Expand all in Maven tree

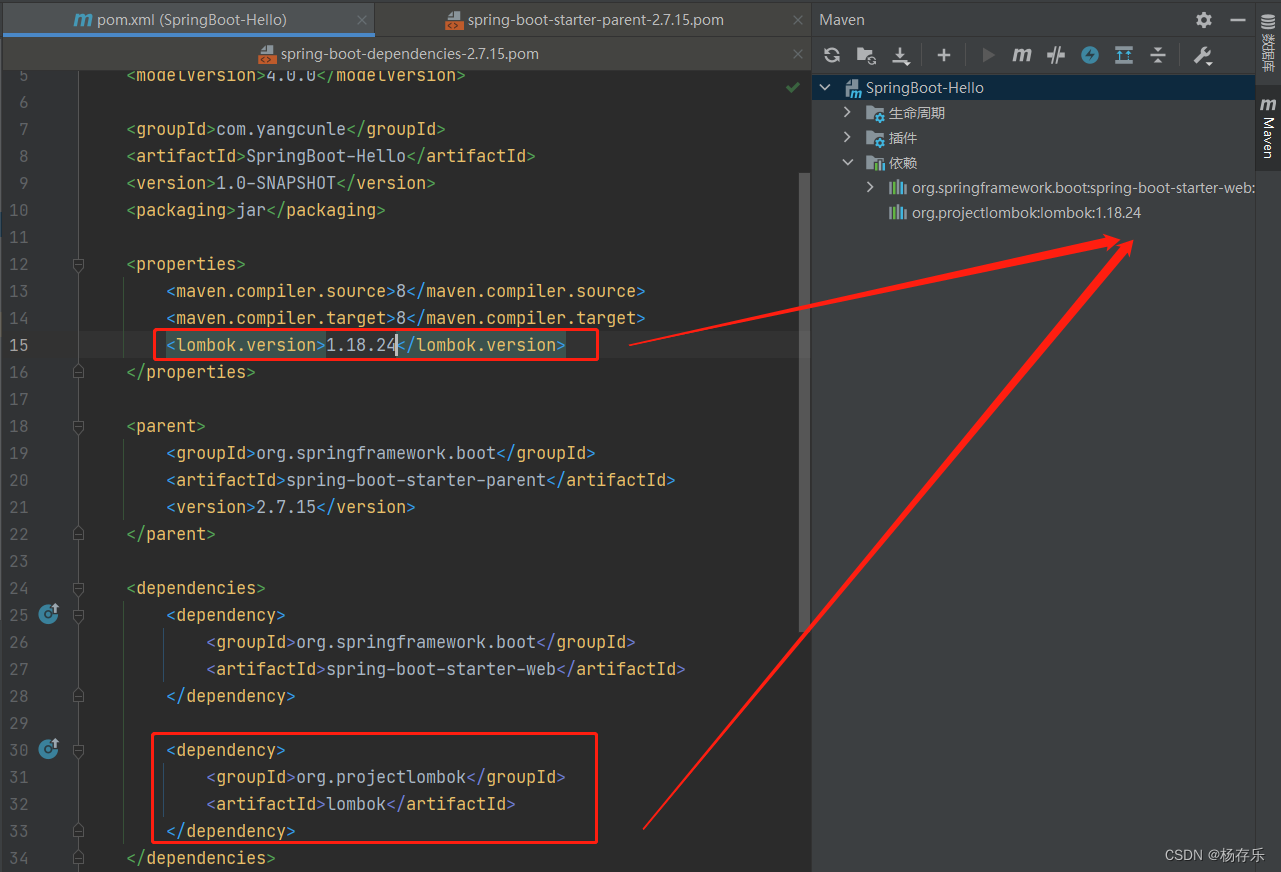(x=1124, y=55)
